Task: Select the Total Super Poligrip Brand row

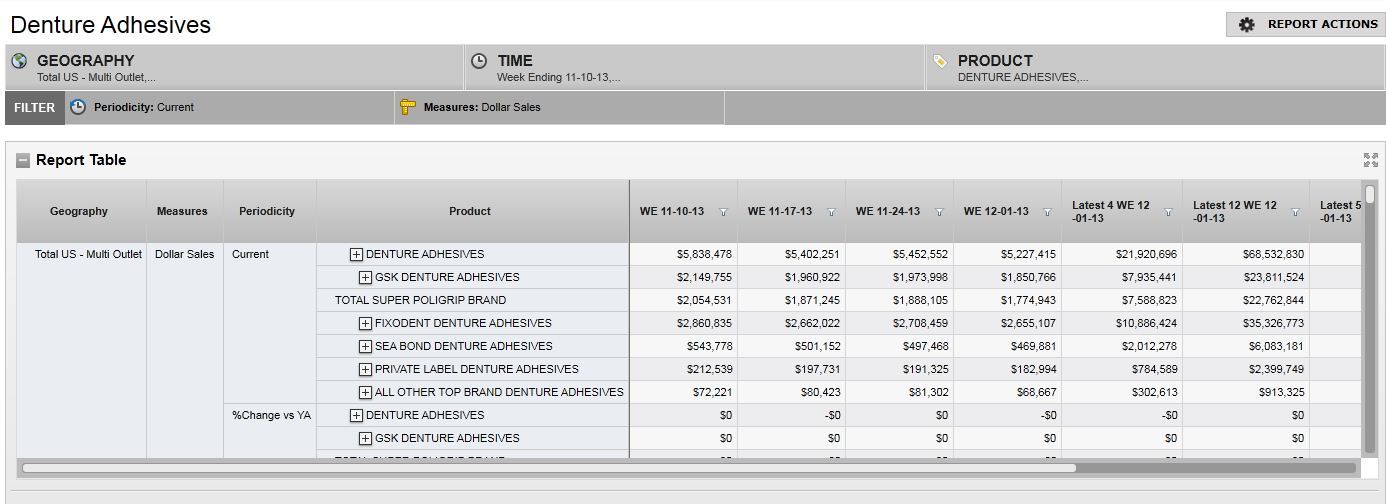Action: tap(420, 300)
